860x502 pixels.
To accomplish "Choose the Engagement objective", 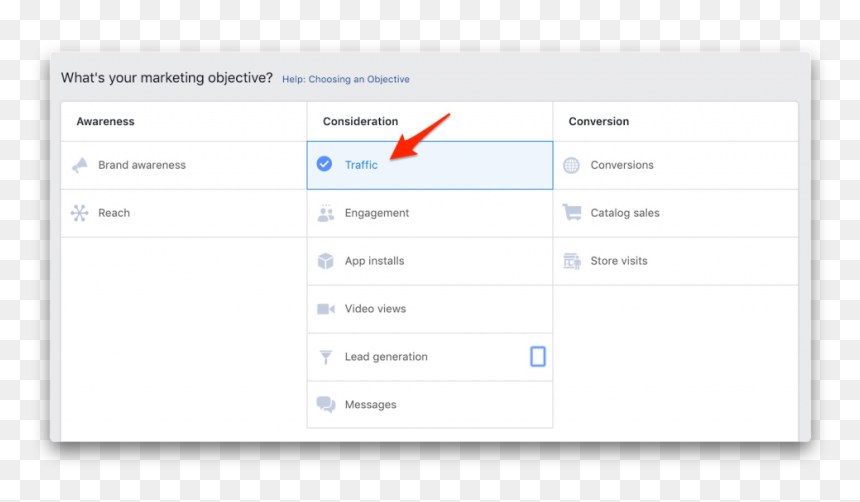I will [429, 213].
